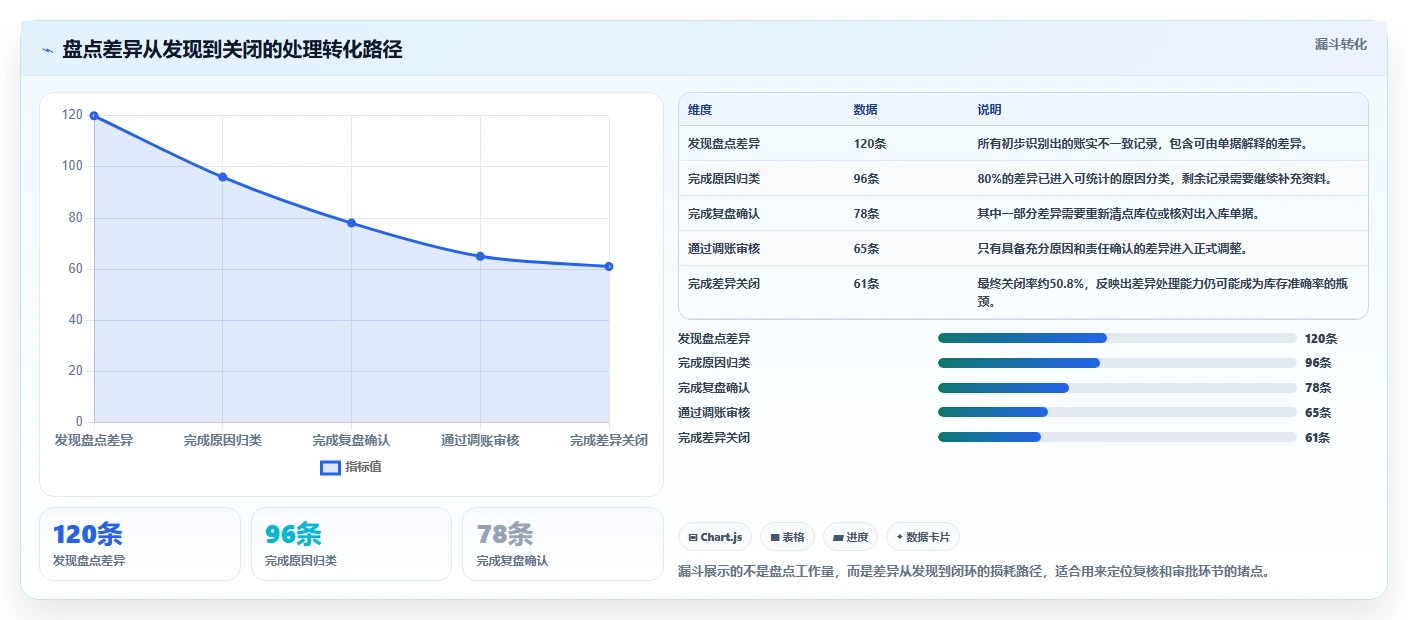Select the chart point for 通过调账审核
The height and width of the screenshot is (620, 1408).
point(480,256)
